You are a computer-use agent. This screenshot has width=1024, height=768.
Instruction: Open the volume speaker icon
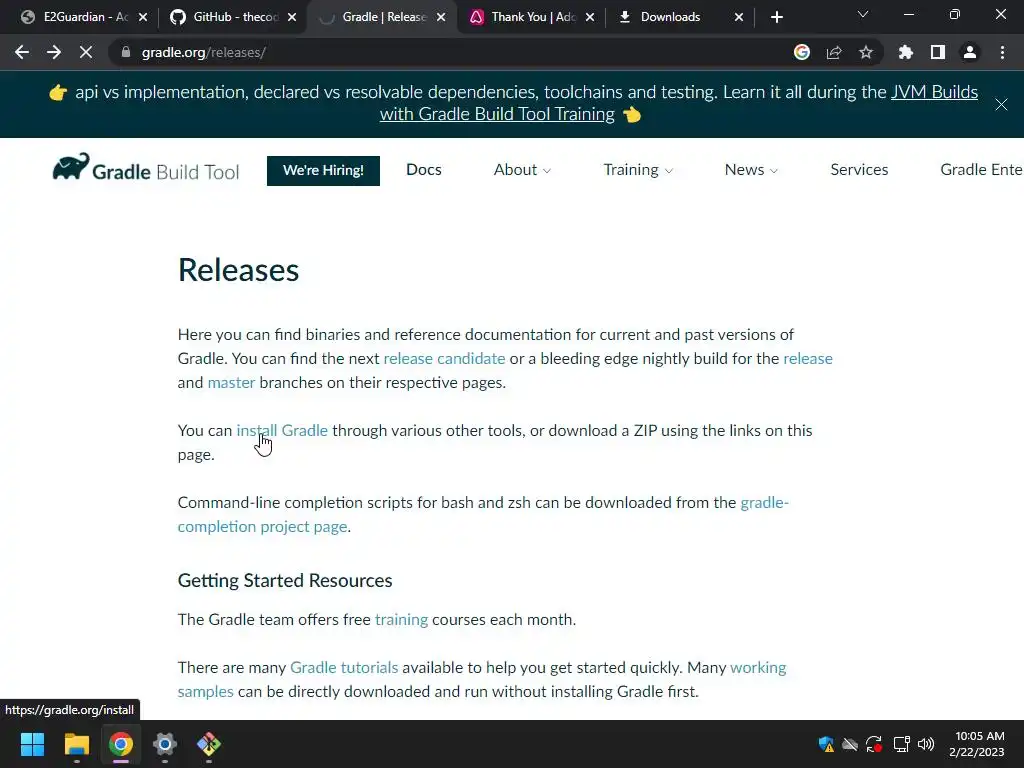(x=925, y=744)
